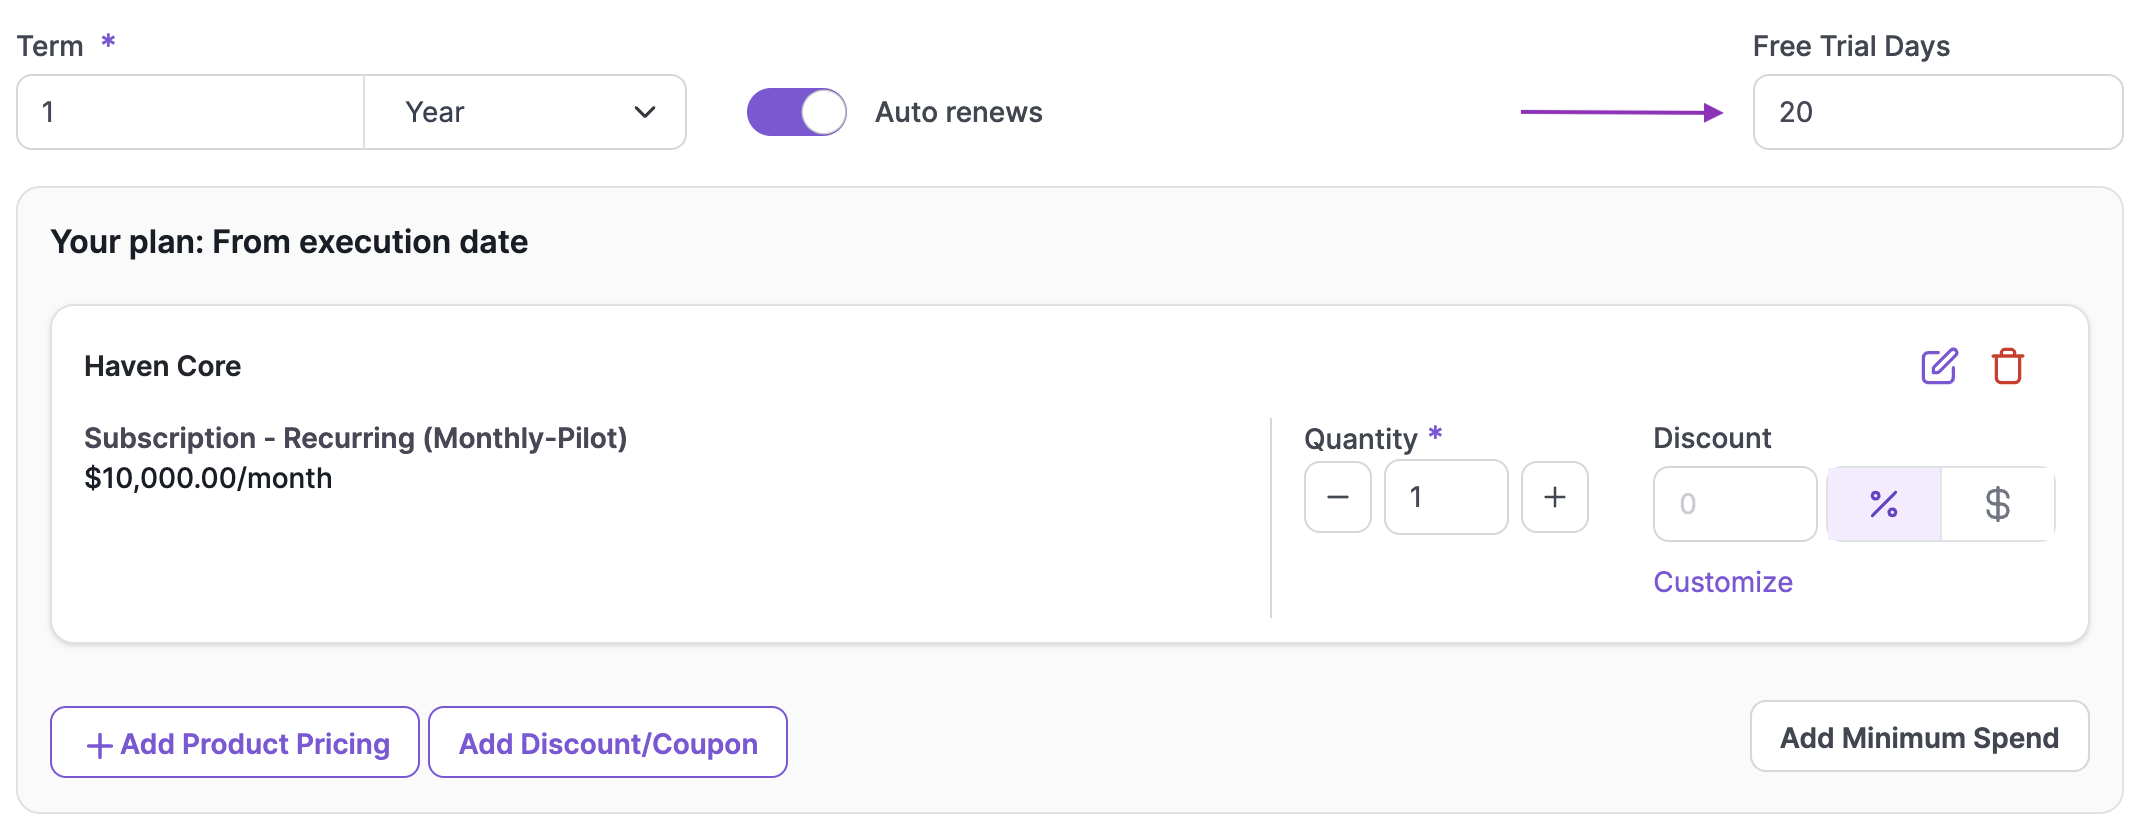Click the $10,000.00/month price text

pyautogui.click(x=208, y=478)
